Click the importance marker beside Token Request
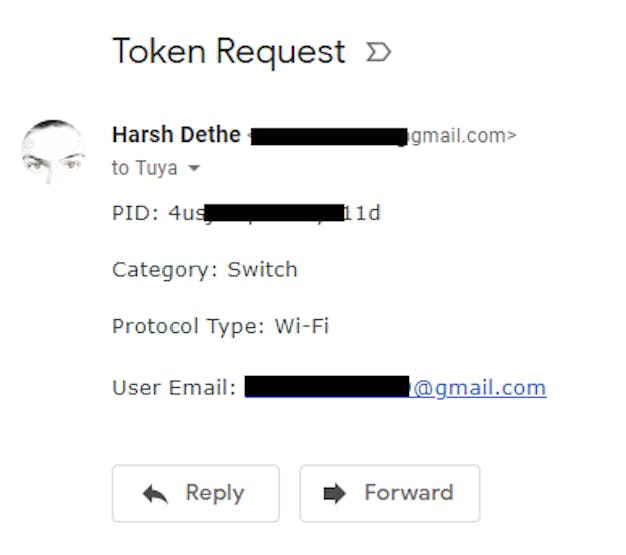Viewport: 626px width, 555px height. point(378,52)
